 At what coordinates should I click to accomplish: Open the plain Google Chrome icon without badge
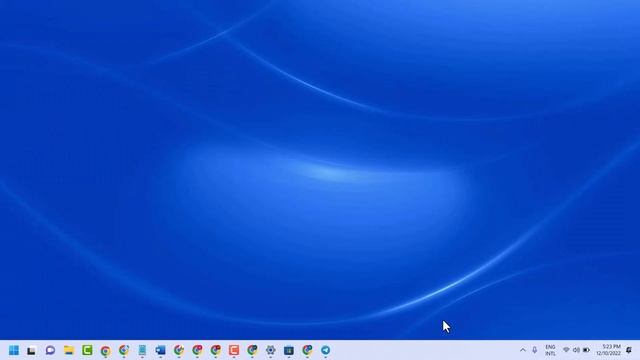[105, 351]
